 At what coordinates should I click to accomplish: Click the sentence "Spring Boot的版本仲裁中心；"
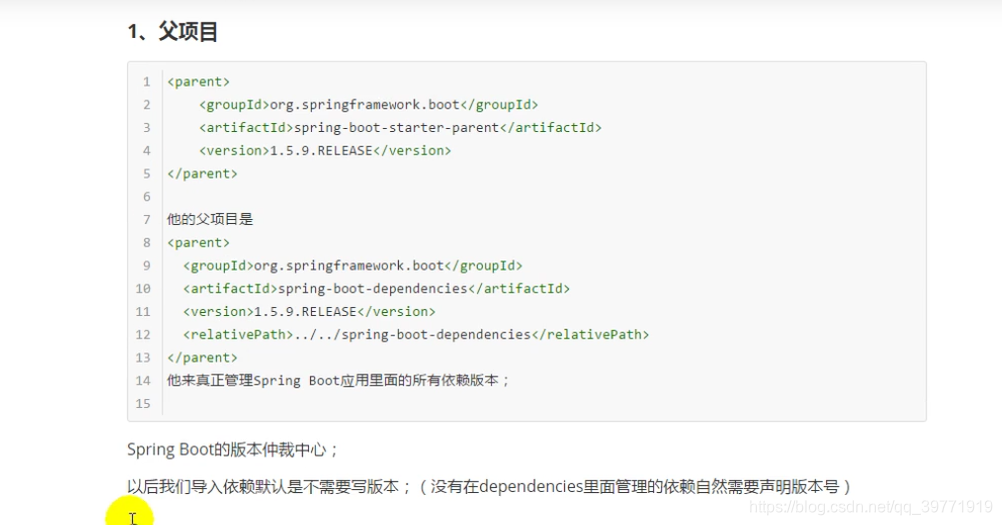click(x=233, y=450)
